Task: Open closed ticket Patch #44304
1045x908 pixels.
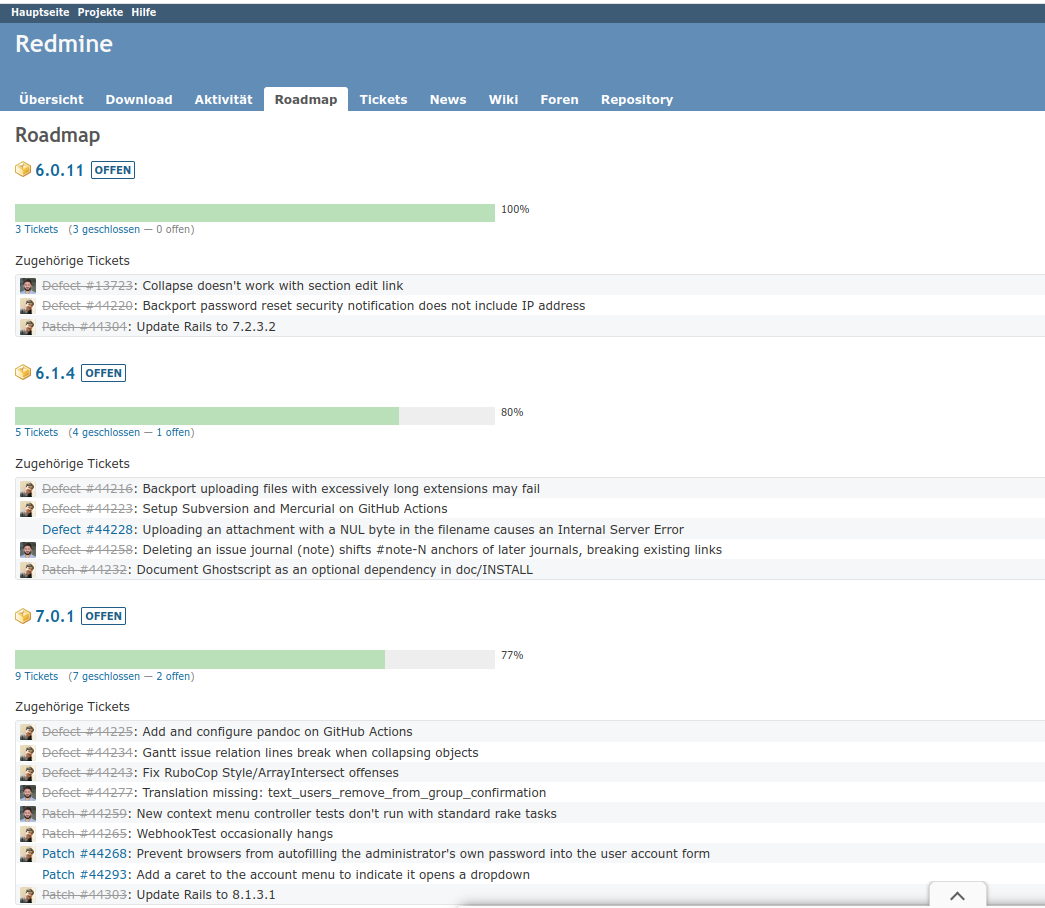Action: (85, 327)
